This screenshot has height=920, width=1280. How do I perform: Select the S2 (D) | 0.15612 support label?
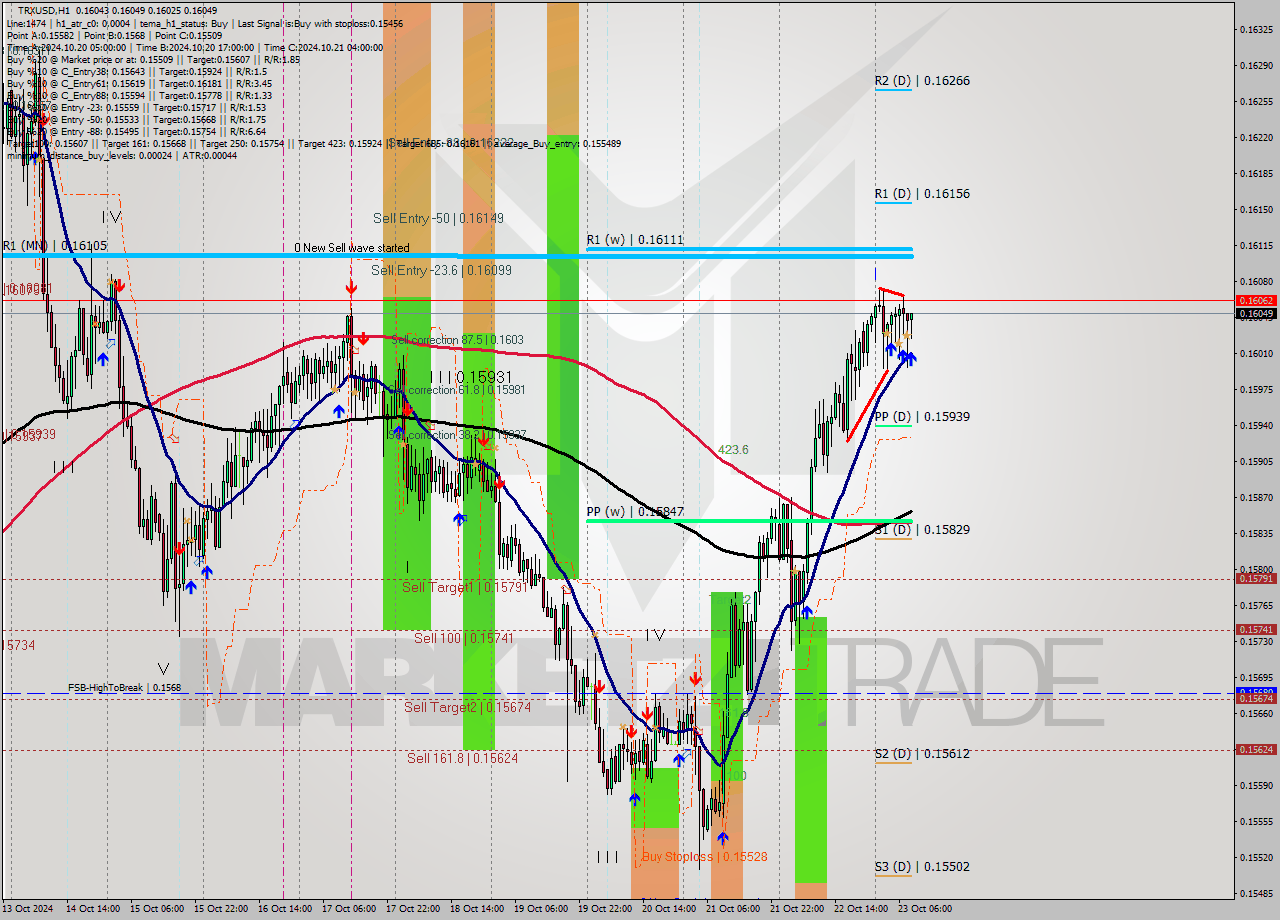922,754
